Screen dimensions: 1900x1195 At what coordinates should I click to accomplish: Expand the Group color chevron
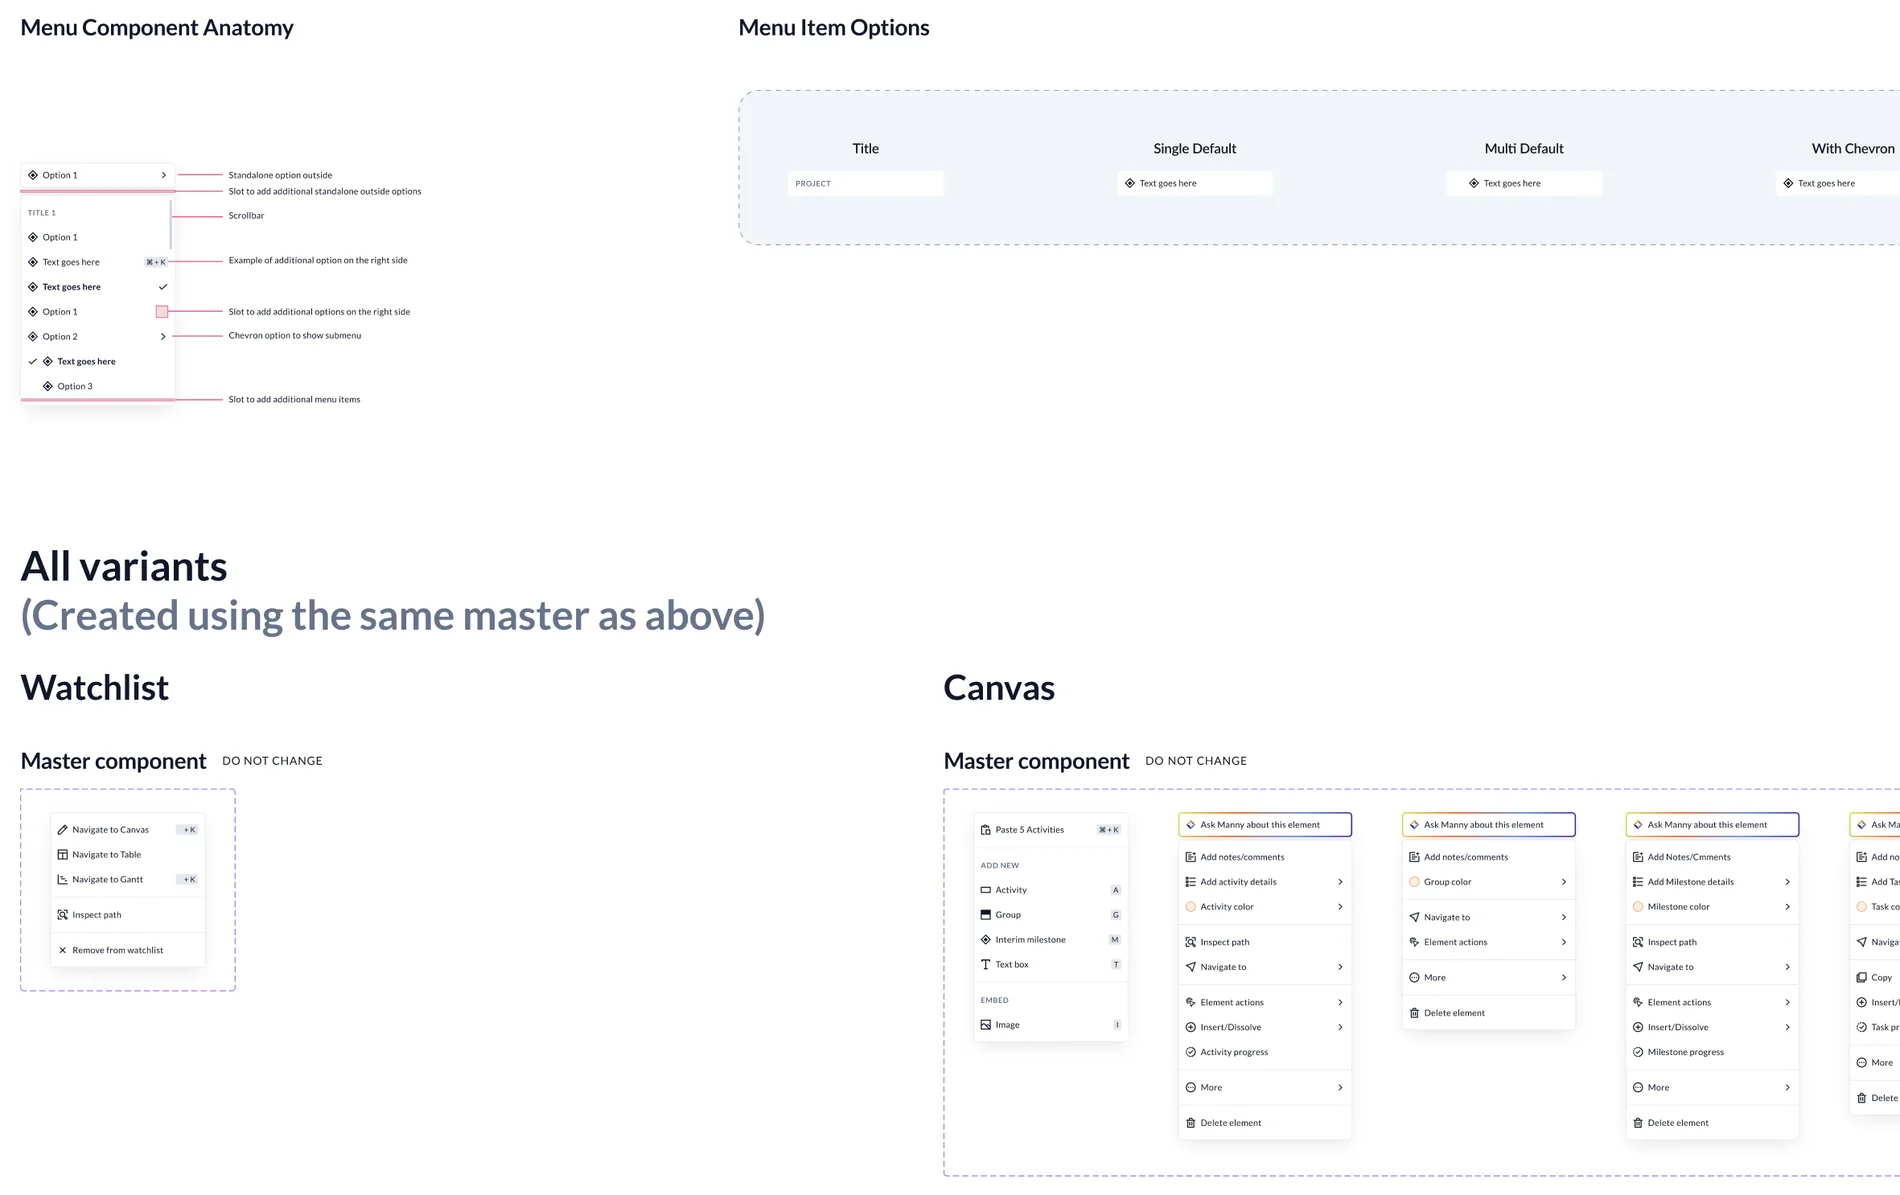point(1563,882)
